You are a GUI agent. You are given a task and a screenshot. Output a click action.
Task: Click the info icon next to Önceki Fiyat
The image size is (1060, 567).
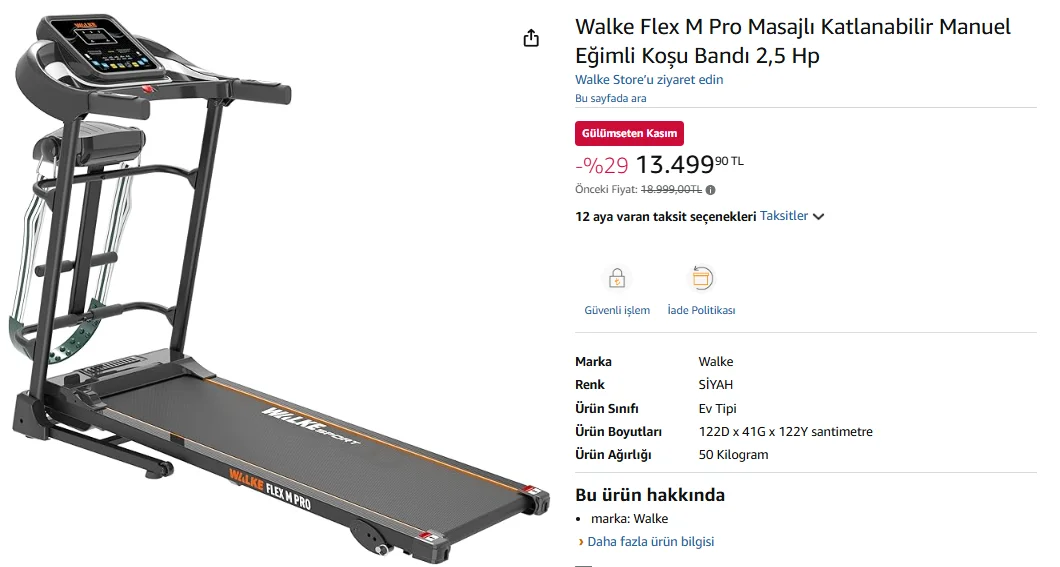click(x=710, y=189)
